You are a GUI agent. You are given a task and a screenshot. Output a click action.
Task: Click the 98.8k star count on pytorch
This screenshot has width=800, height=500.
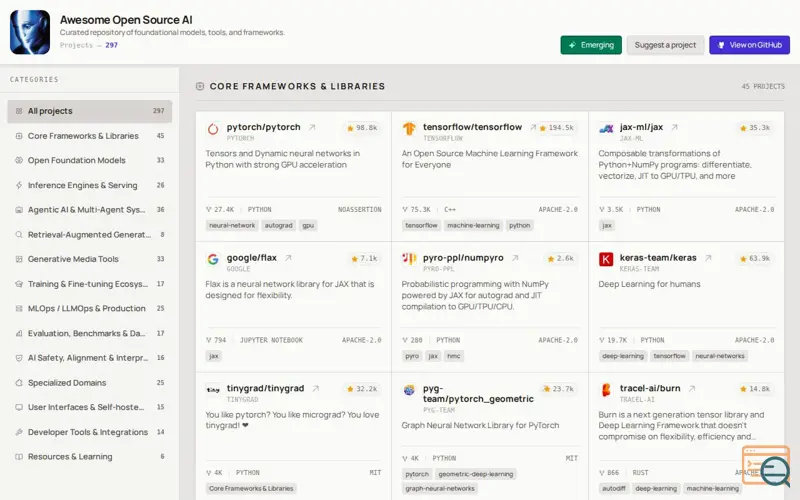click(362, 128)
